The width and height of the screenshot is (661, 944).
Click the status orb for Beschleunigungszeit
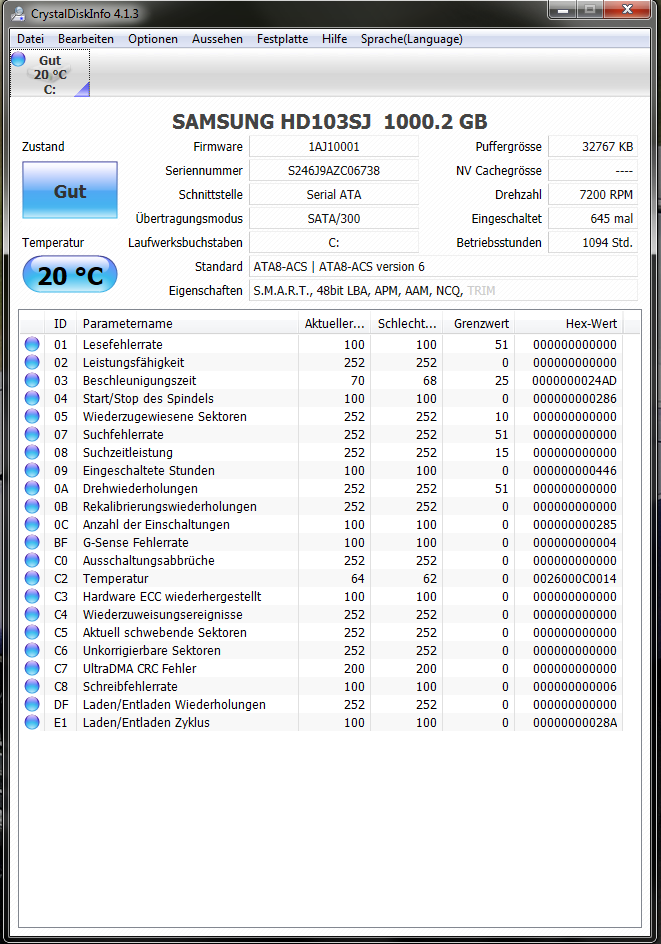[x=32, y=380]
